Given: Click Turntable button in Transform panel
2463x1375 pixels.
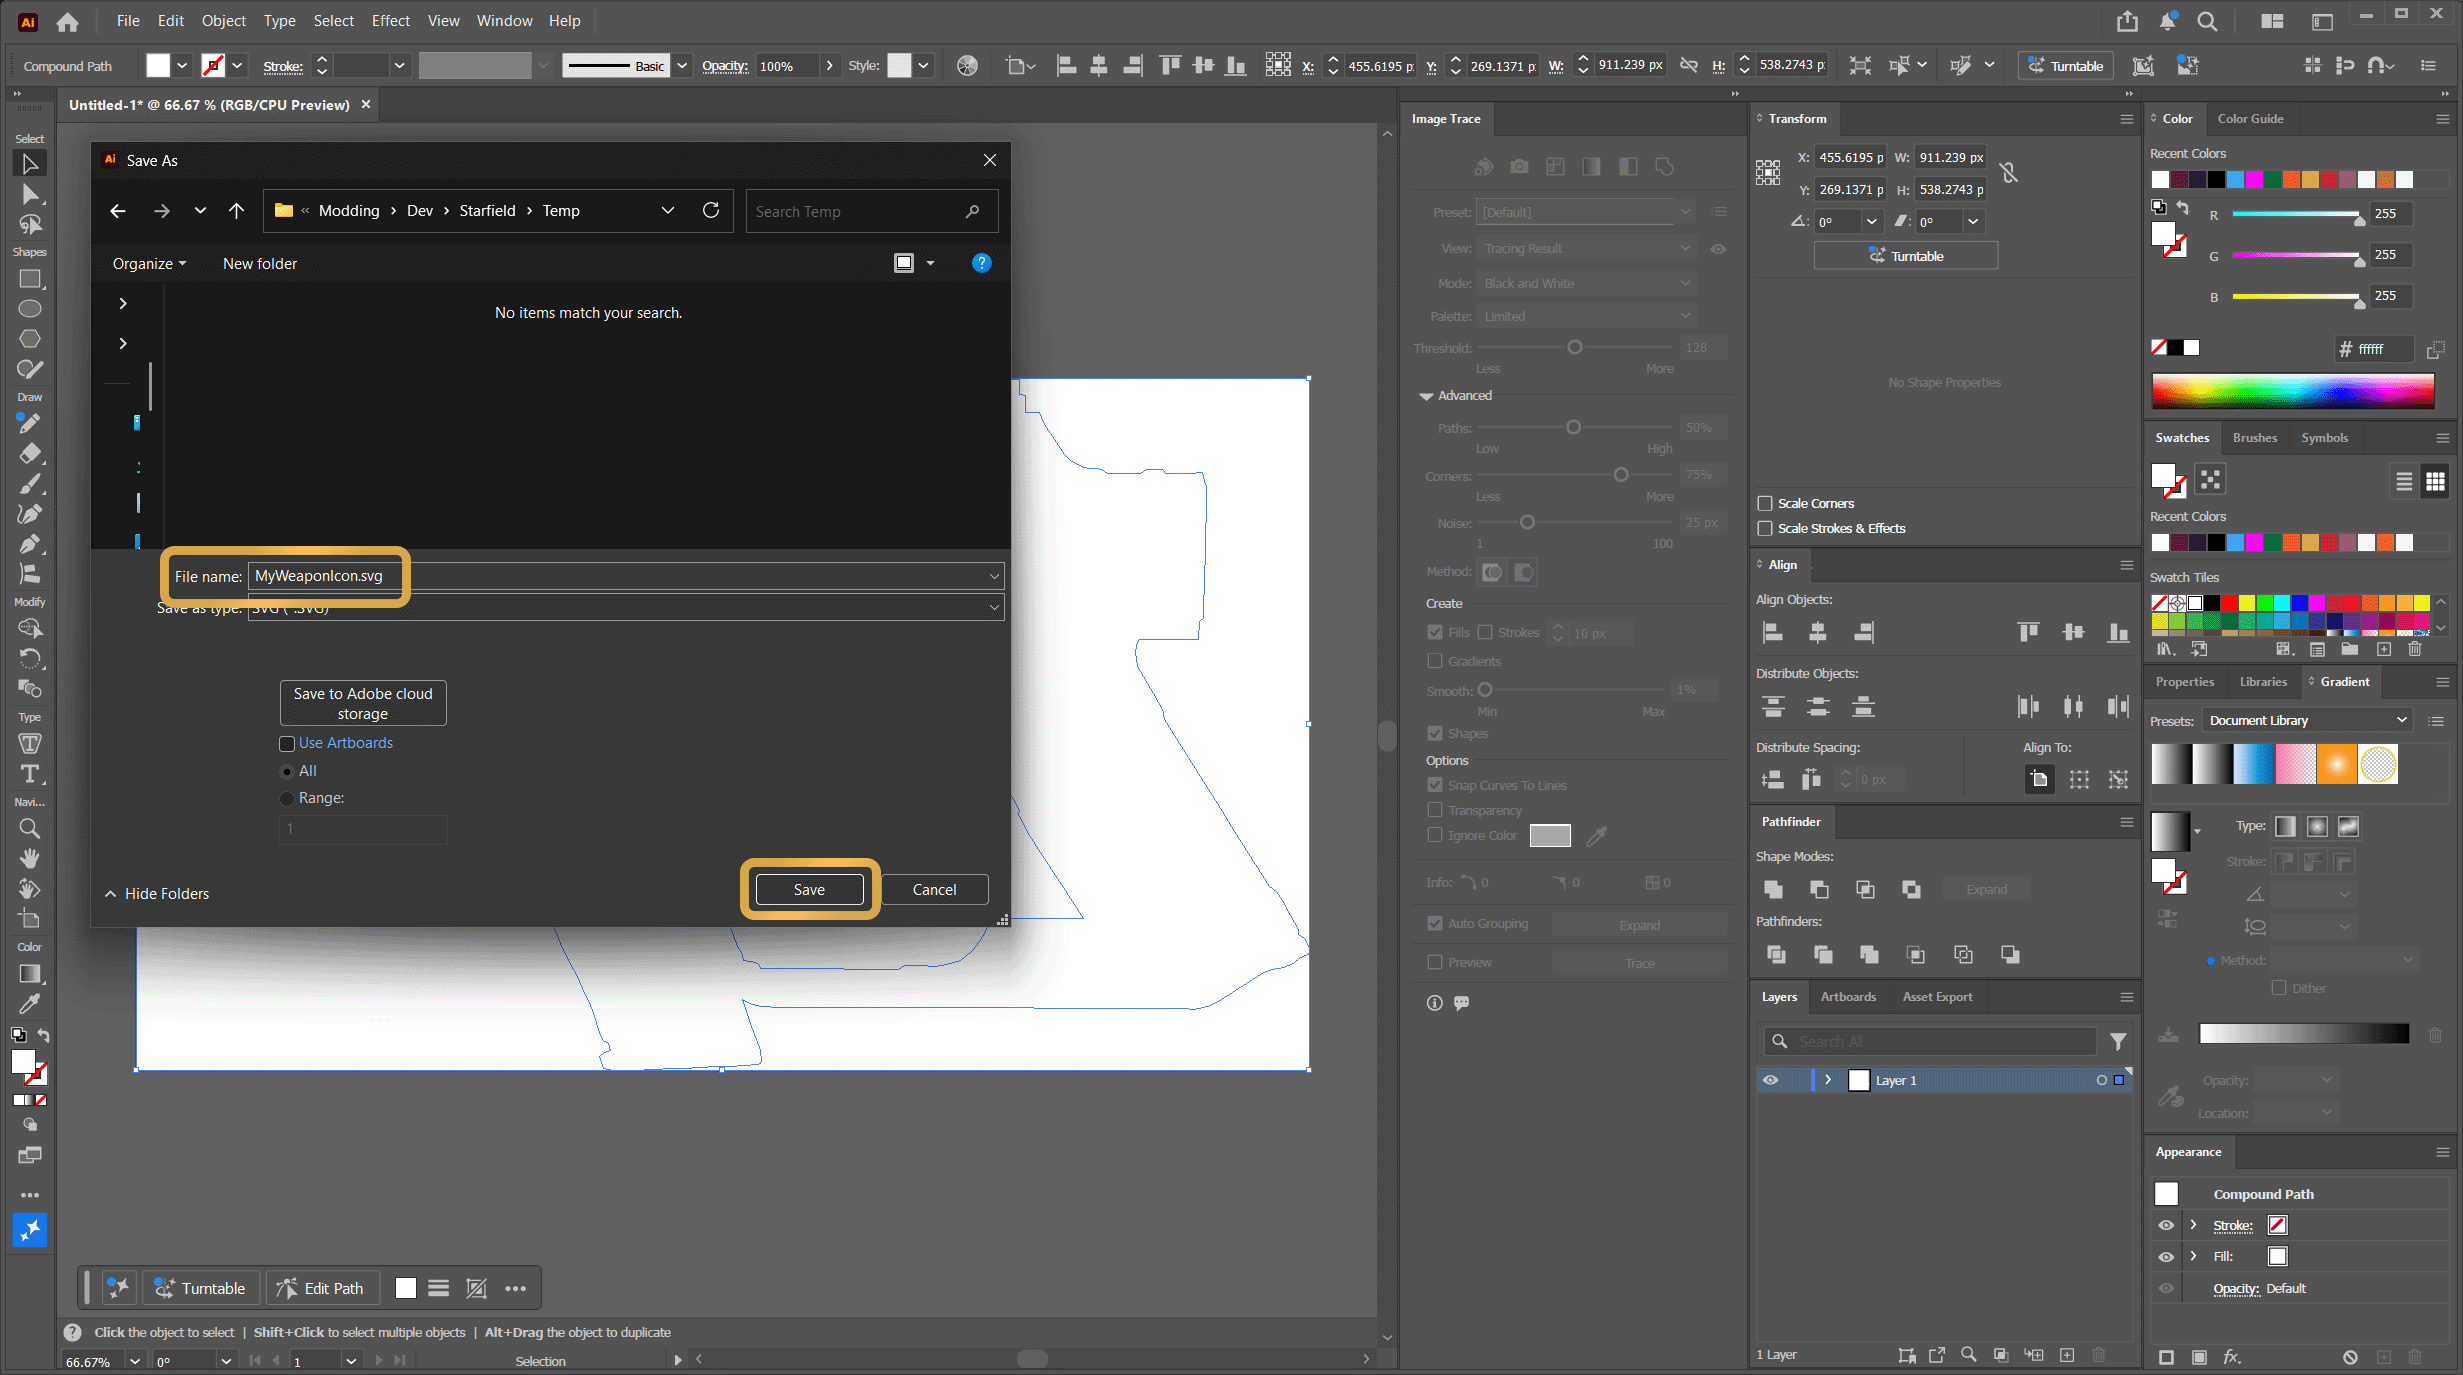Looking at the screenshot, I should coord(1906,255).
